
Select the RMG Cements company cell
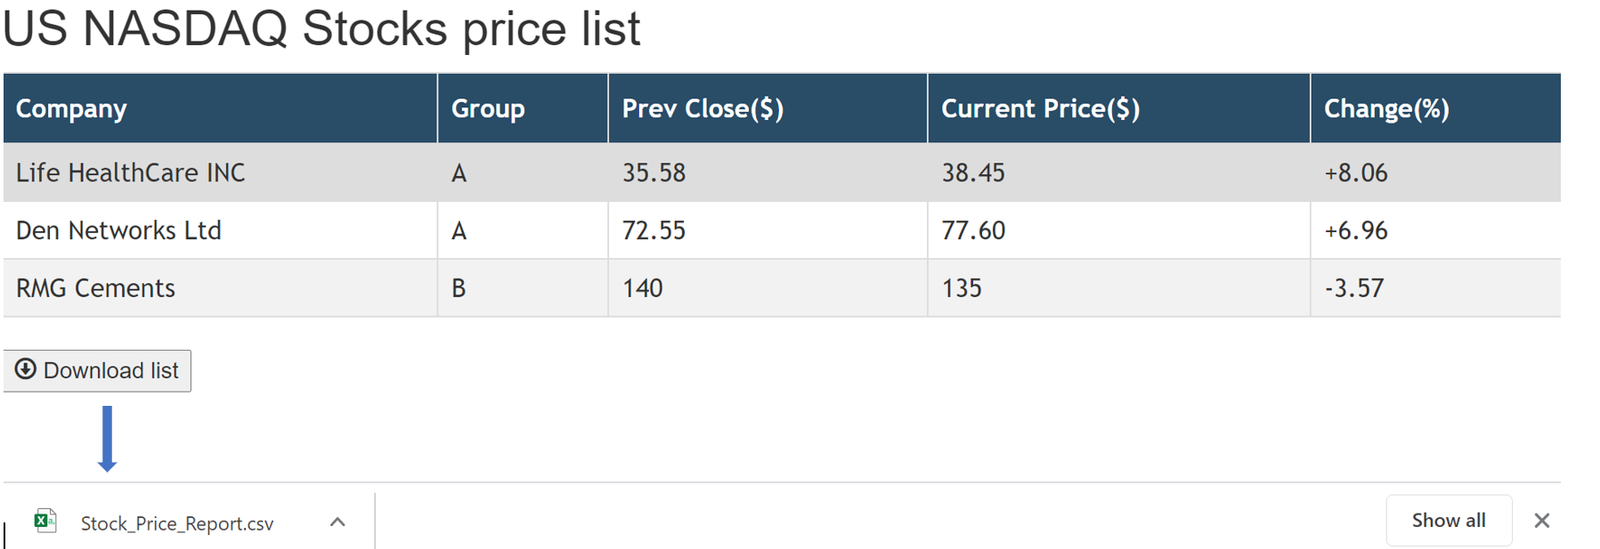pyautogui.click(x=95, y=289)
